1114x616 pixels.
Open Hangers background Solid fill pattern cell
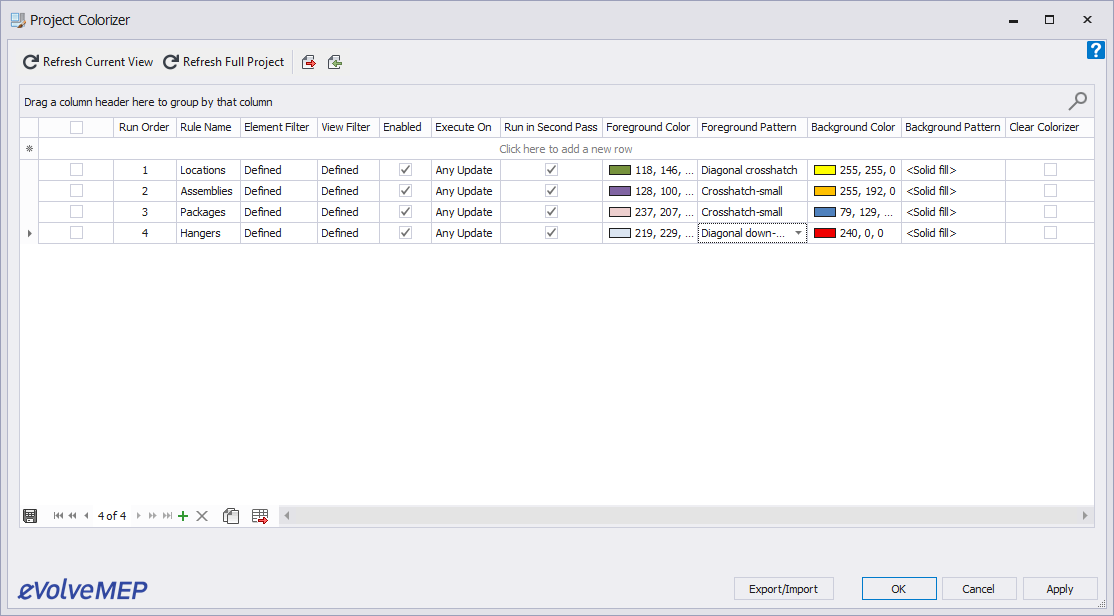953,232
